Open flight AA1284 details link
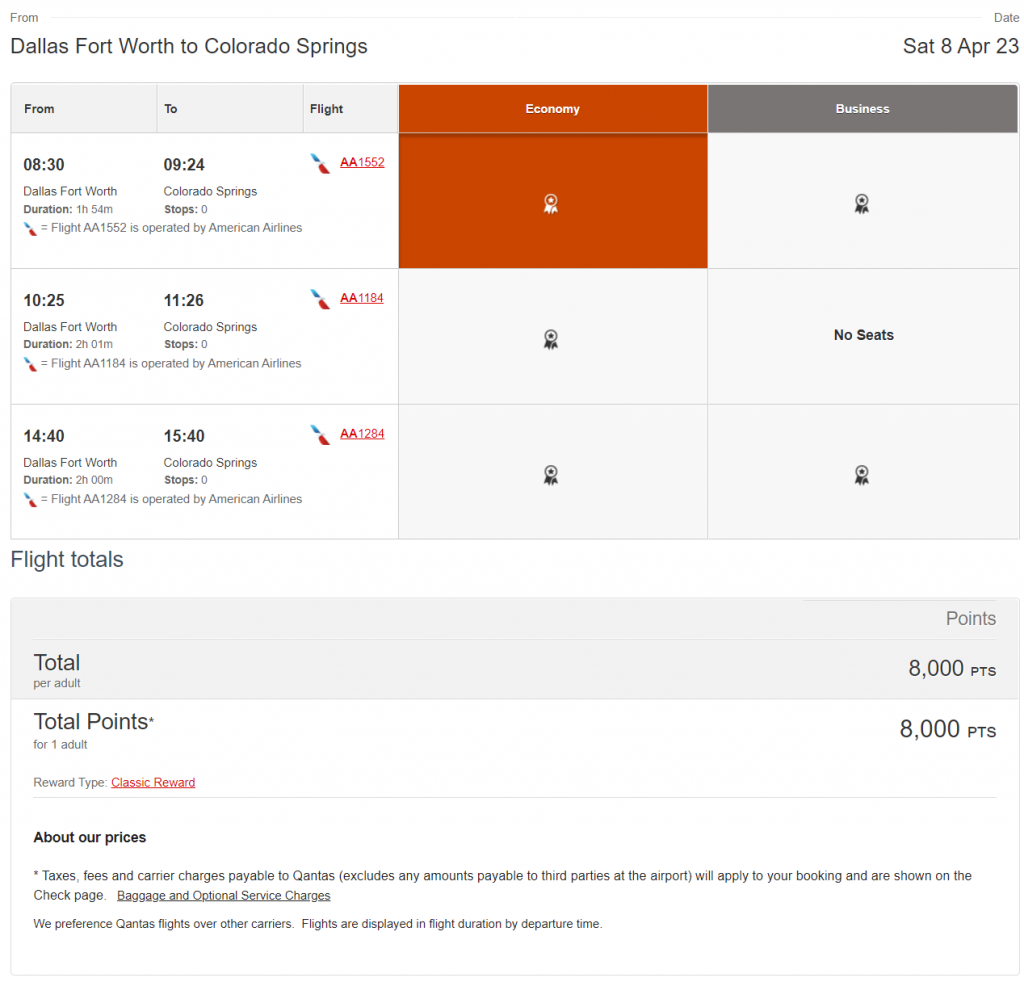The width and height of the screenshot is (1024, 982). coord(362,434)
